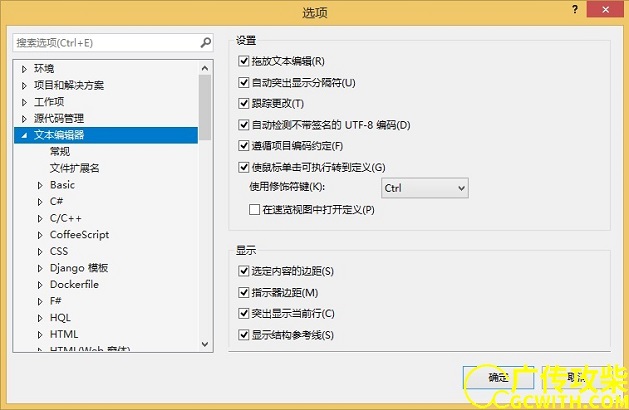Select the HTML tree item

64,334
